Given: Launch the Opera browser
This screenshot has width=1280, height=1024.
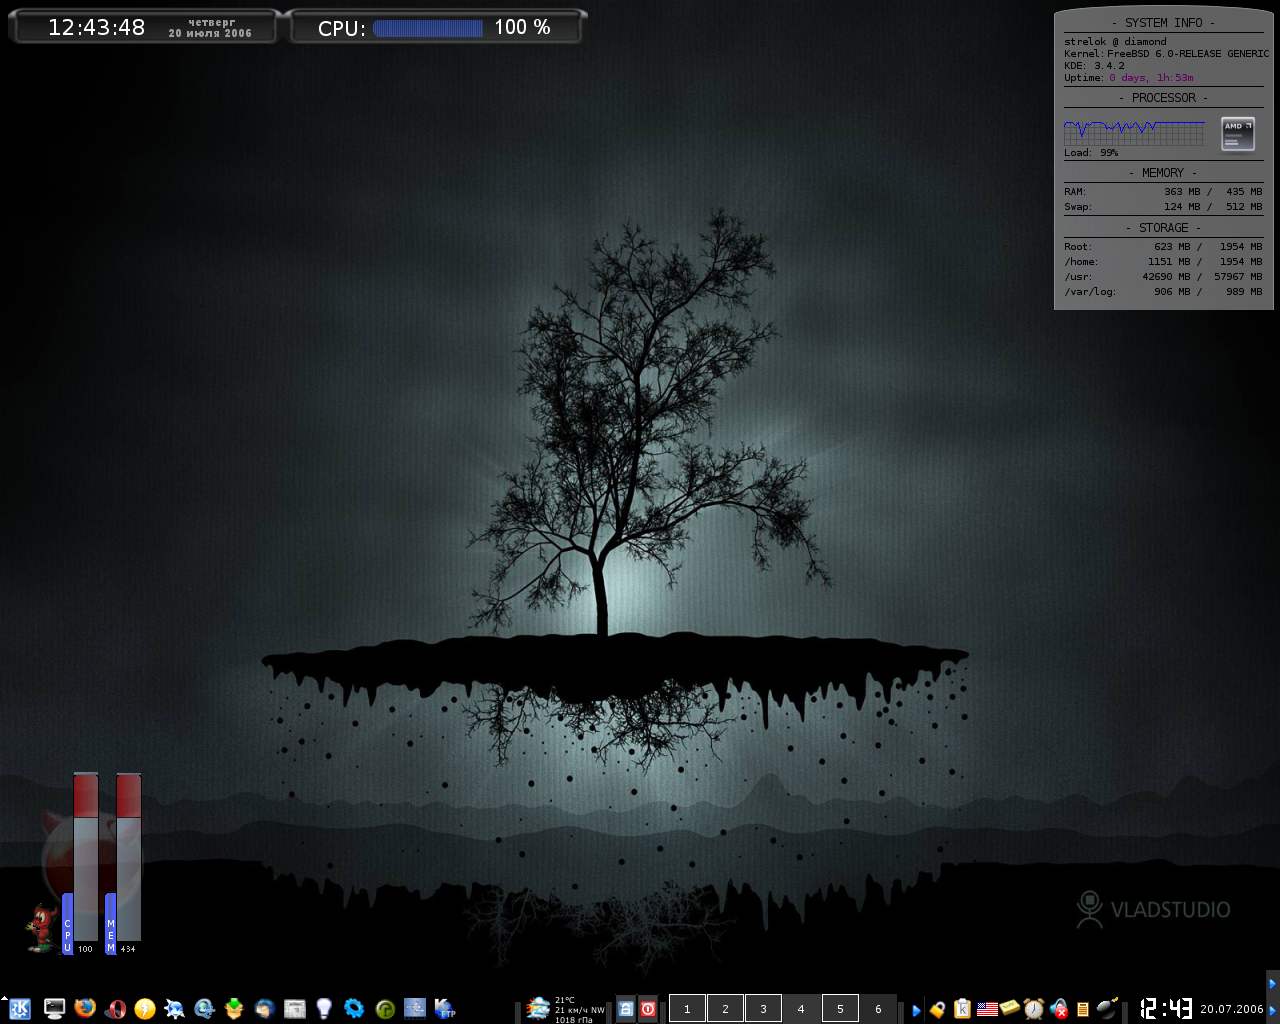Looking at the screenshot, I should [x=116, y=1009].
